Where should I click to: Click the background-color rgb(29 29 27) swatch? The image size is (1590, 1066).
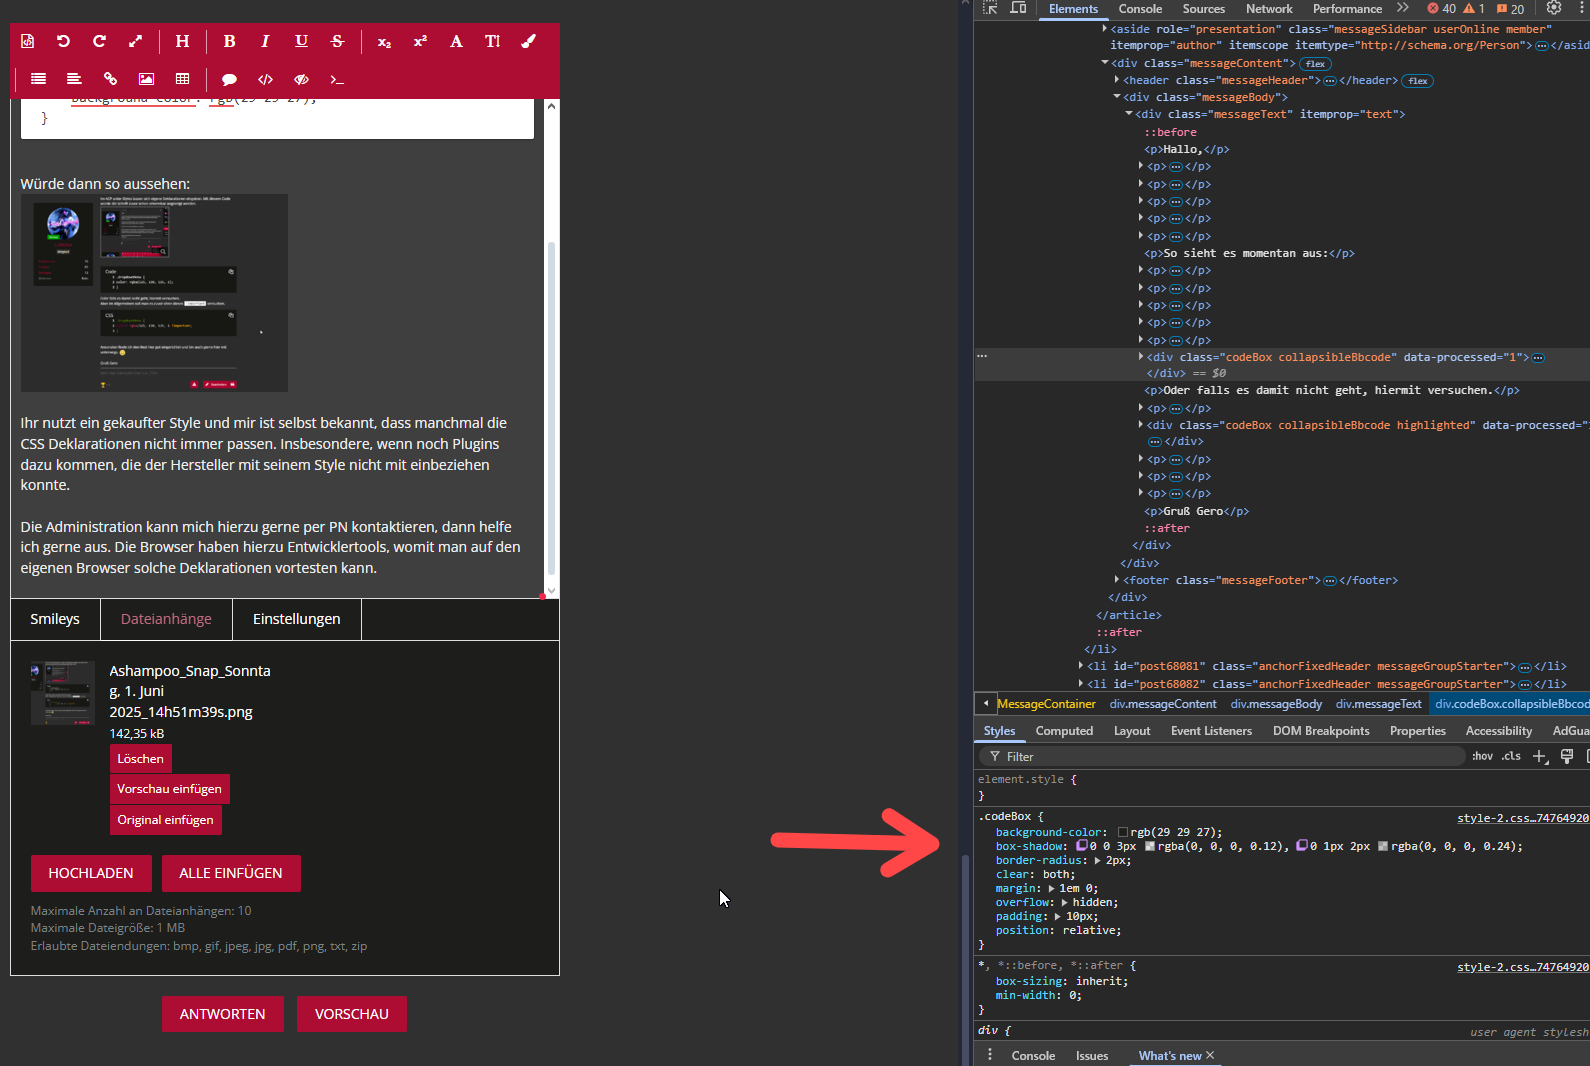coord(1123,832)
